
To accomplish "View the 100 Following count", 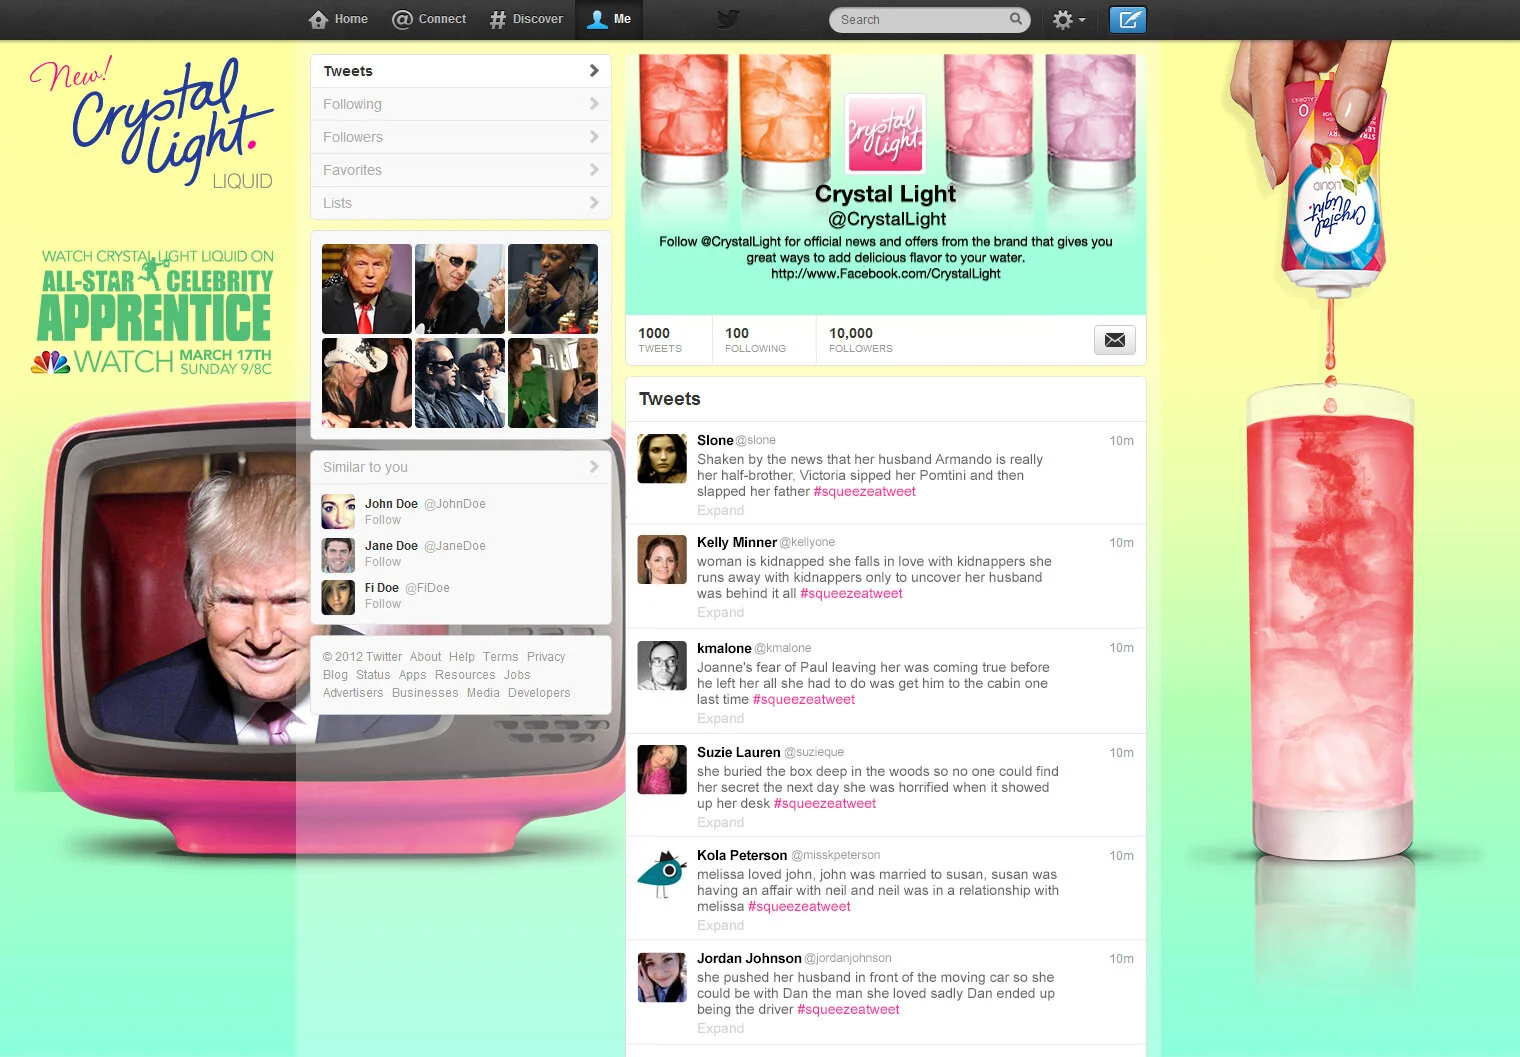I will [755, 340].
